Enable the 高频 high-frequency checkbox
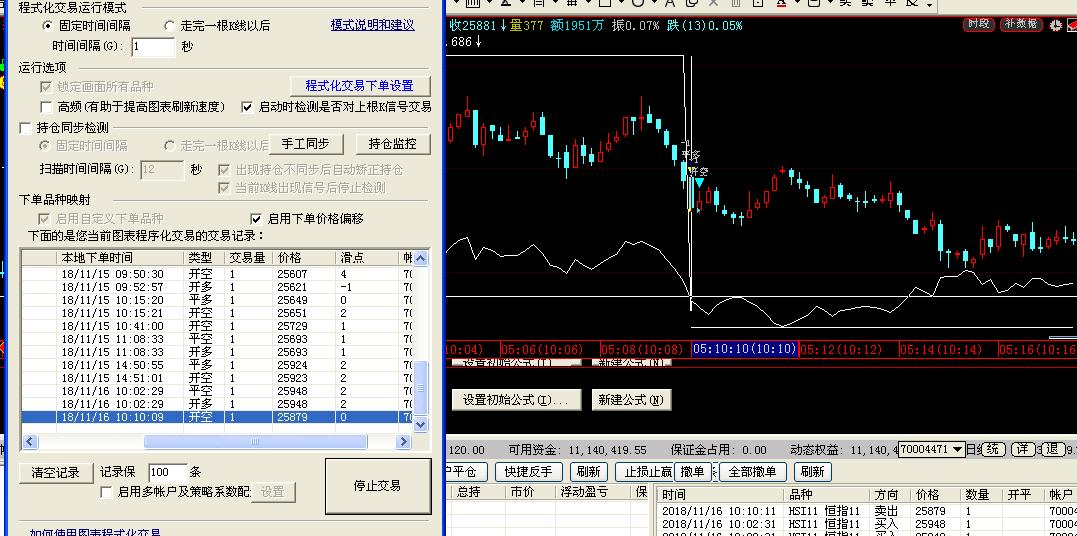 coord(46,107)
